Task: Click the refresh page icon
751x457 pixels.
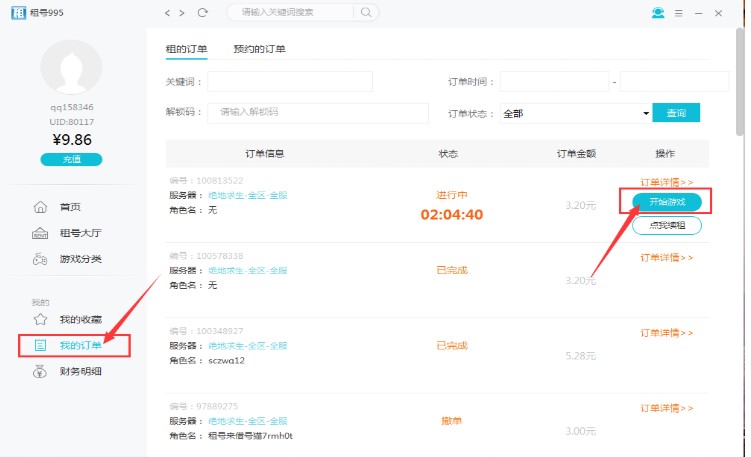Action: click(203, 13)
